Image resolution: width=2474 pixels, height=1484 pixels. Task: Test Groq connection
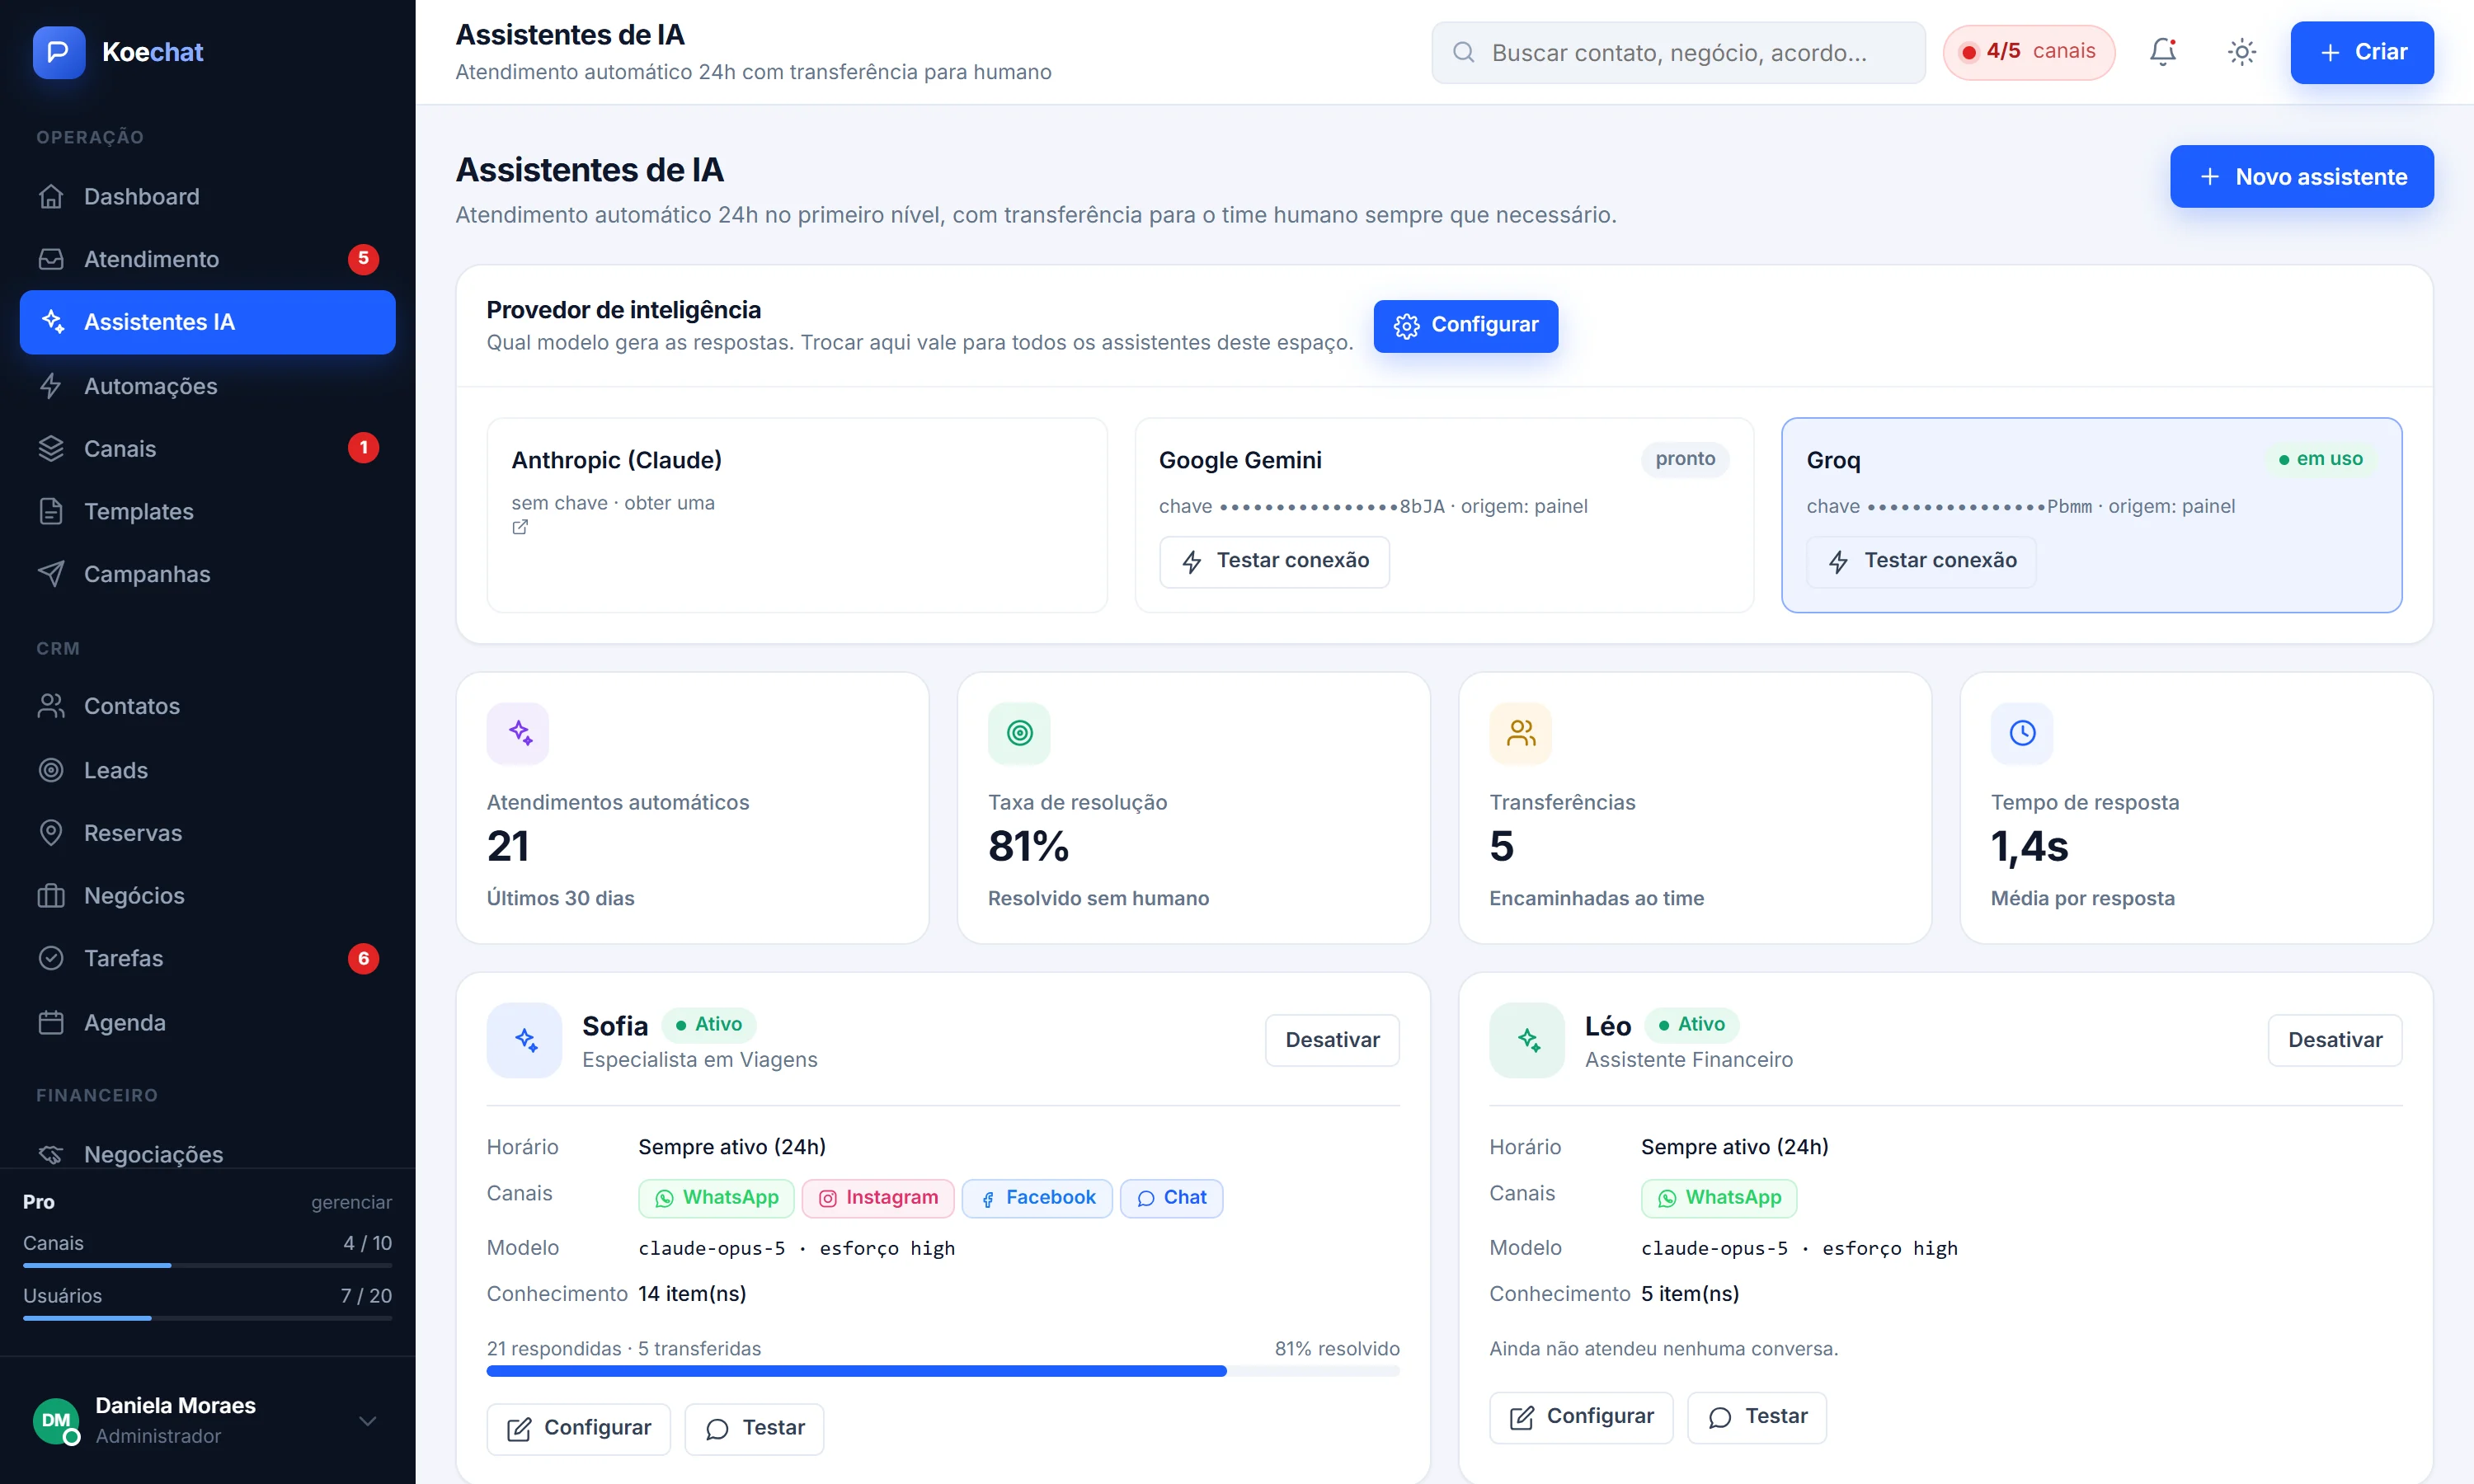point(1921,561)
